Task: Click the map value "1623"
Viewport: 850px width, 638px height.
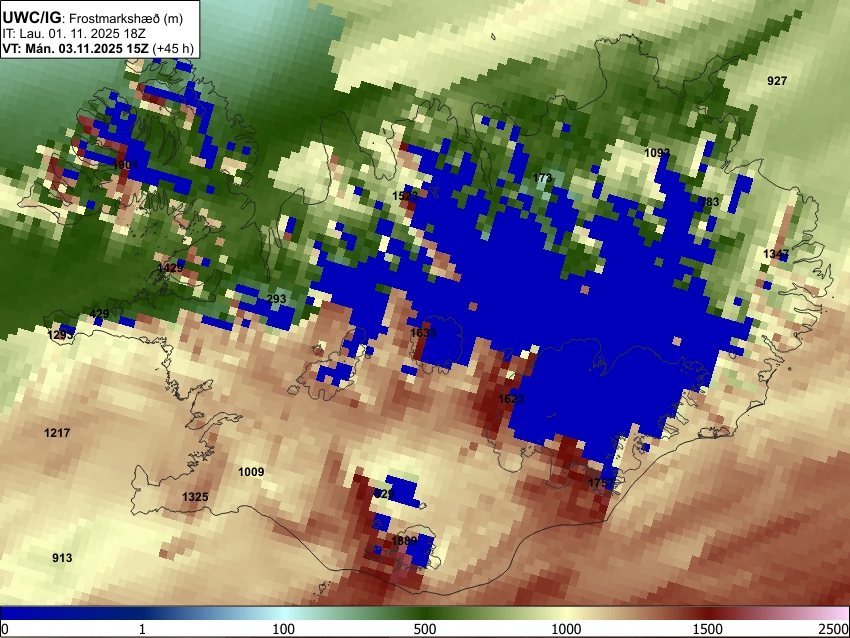Action: [511, 399]
